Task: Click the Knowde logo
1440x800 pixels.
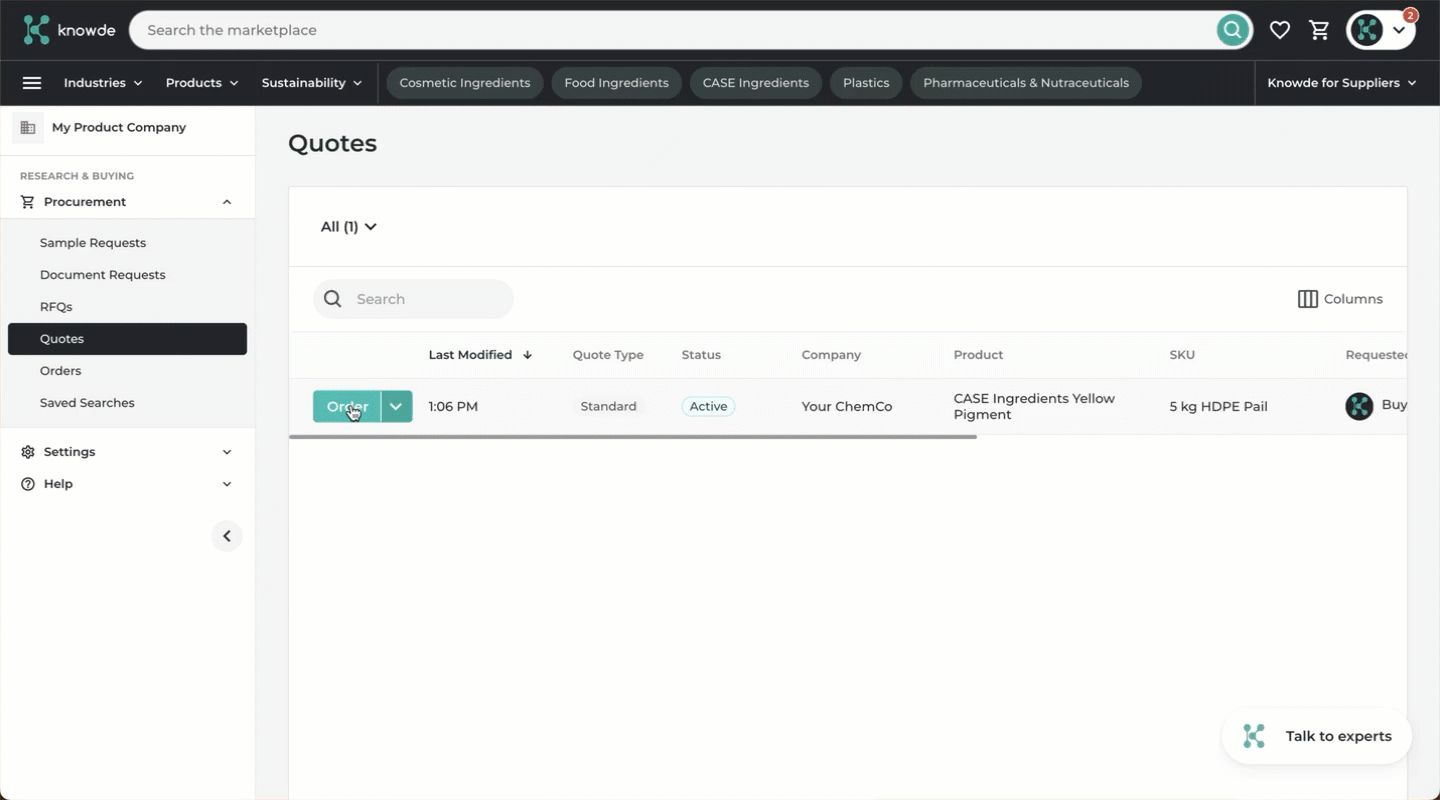Action: [x=69, y=30]
